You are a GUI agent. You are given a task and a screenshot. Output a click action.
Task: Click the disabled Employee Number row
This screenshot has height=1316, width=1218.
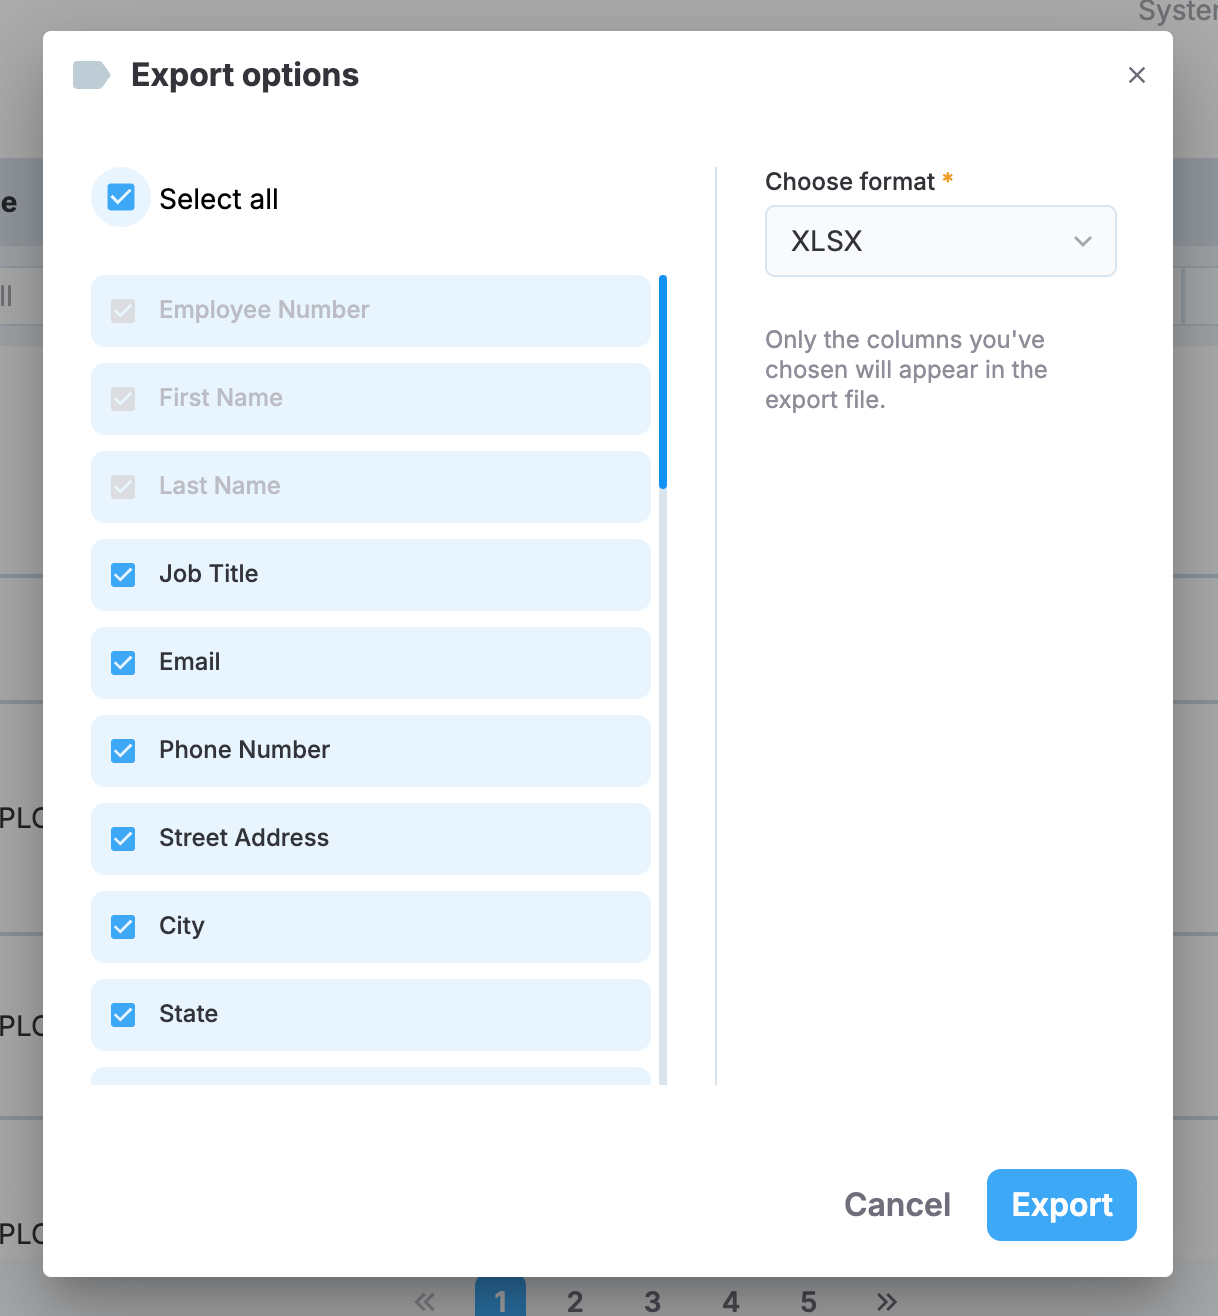click(x=371, y=311)
